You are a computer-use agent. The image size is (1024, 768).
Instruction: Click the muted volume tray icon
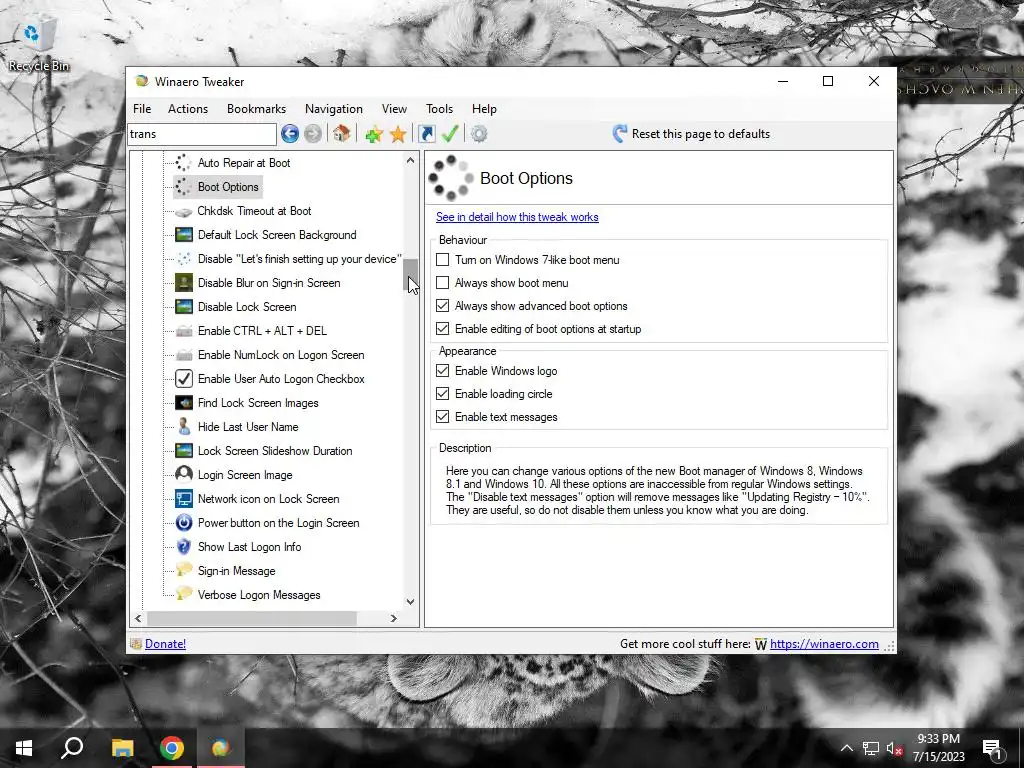(894, 748)
